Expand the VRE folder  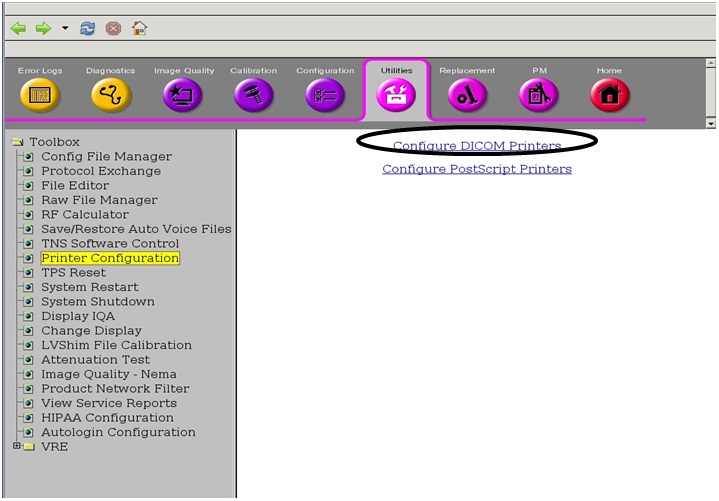coord(17,447)
